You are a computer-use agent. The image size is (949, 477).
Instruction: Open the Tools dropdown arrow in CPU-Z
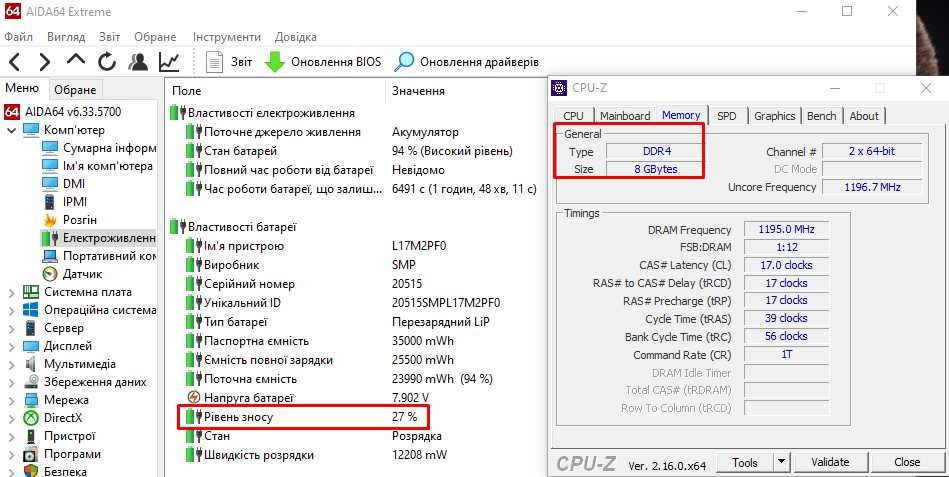[x=781, y=462]
